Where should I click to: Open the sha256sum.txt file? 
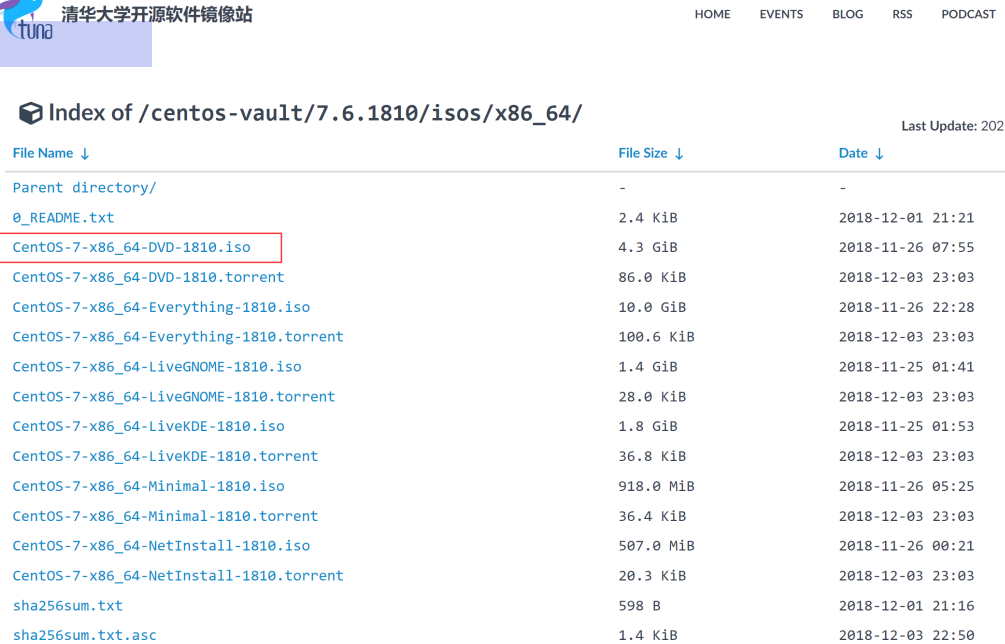[x=67, y=605]
